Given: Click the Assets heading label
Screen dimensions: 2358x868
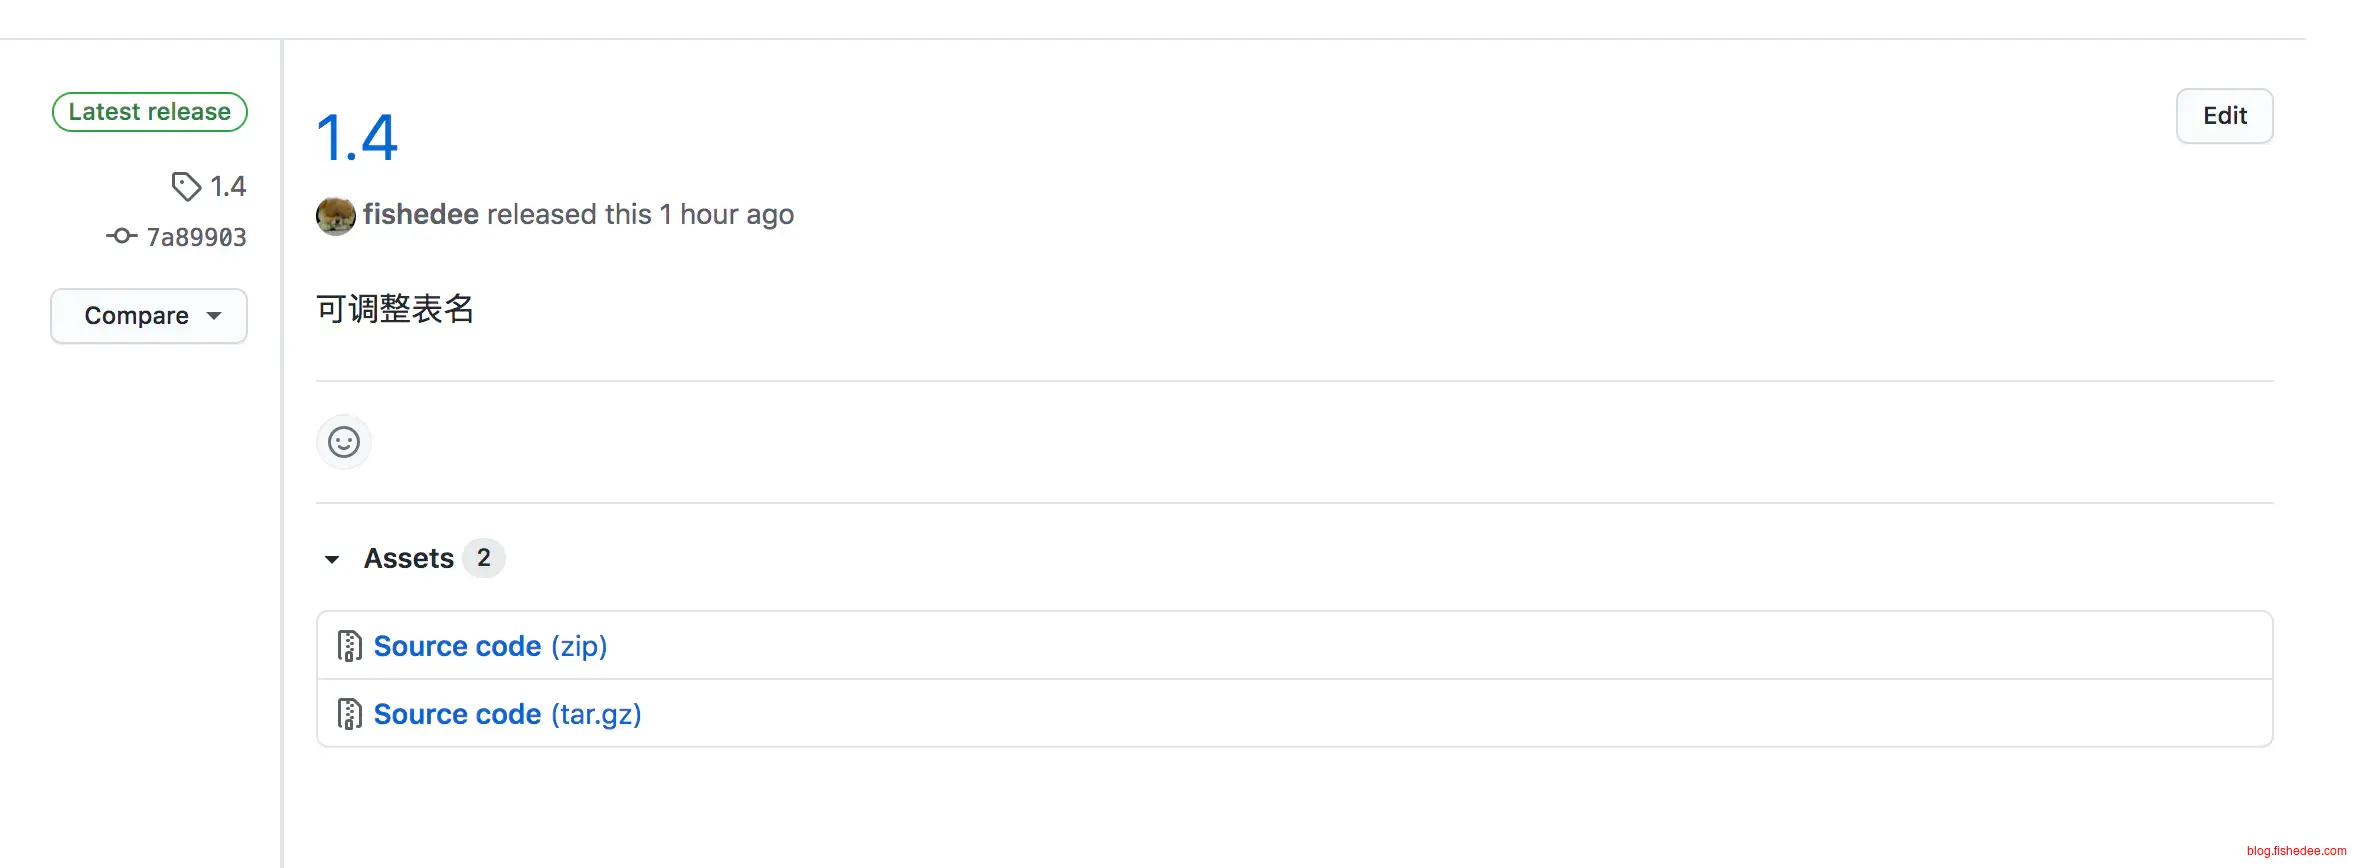Looking at the screenshot, I should pos(409,558).
